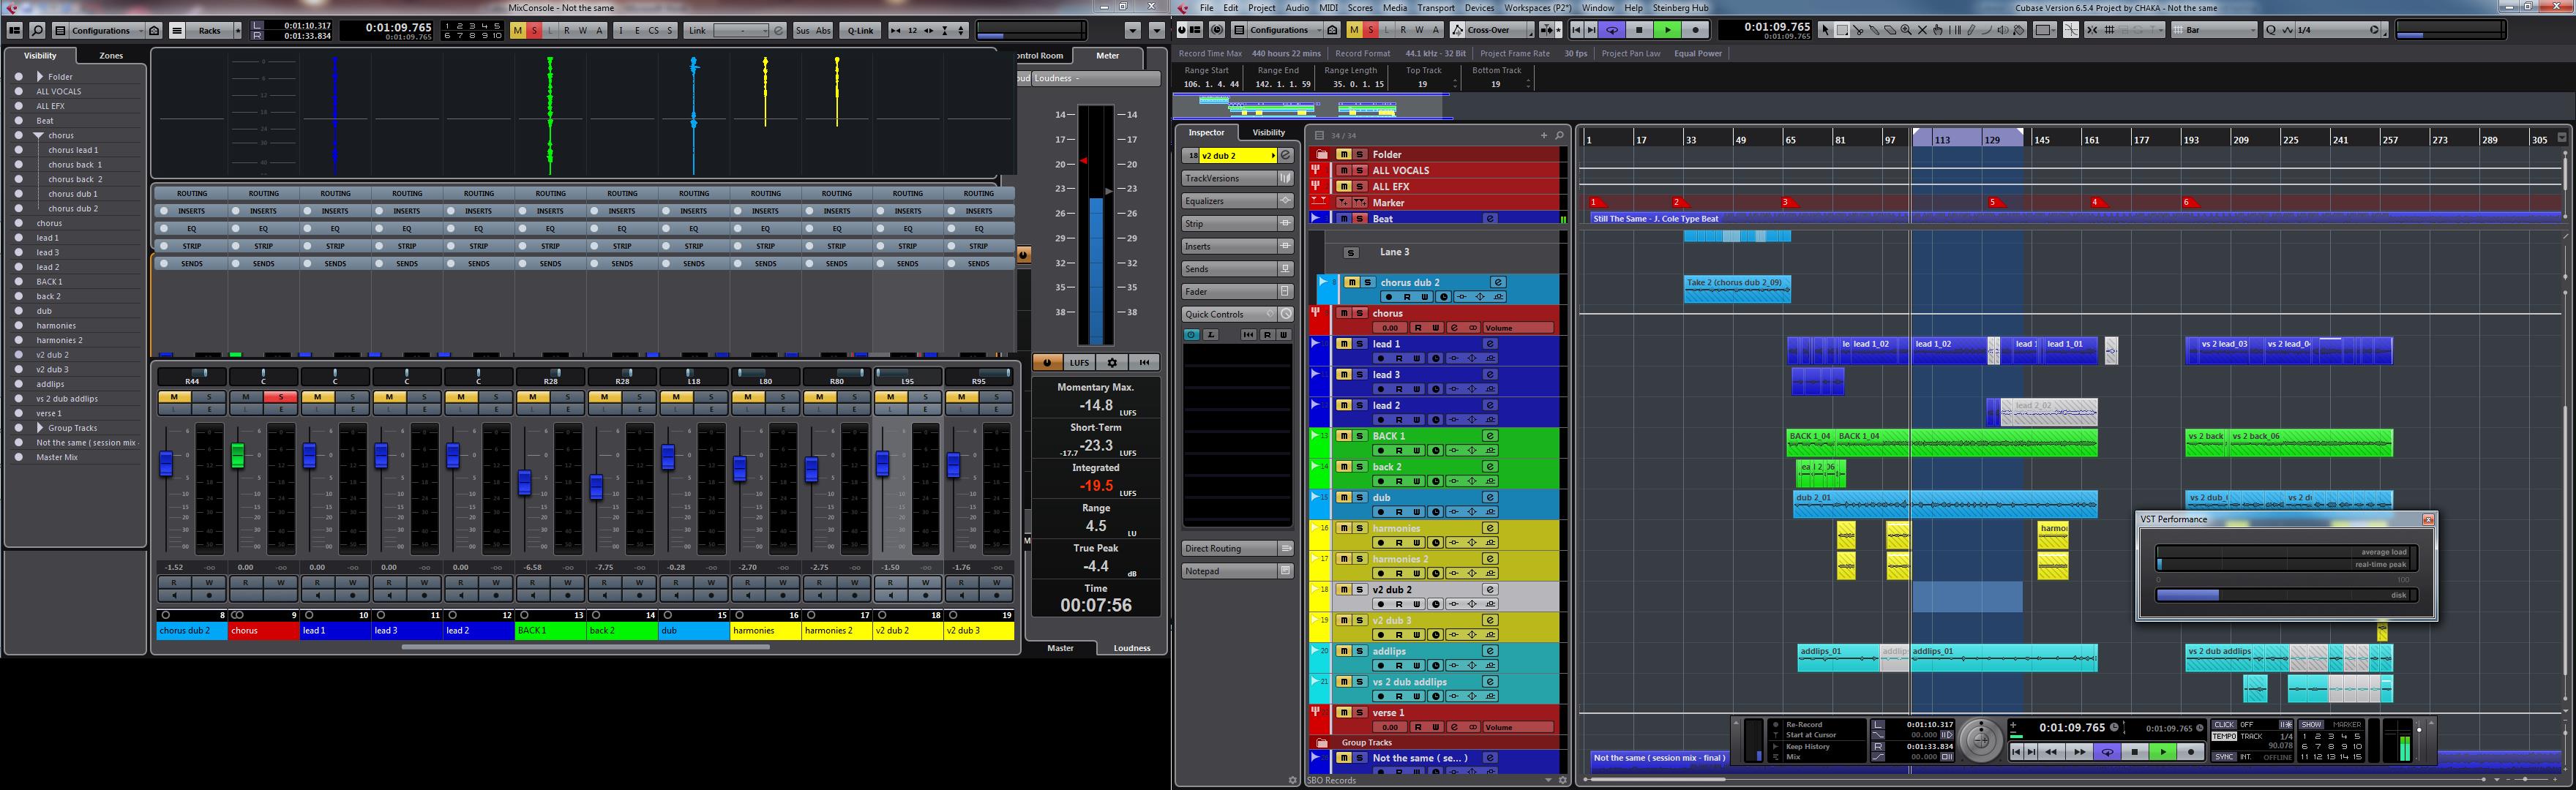Pick the Zoom magnifier tool
Viewport: 2576px width, 790px height.
click(1906, 30)
